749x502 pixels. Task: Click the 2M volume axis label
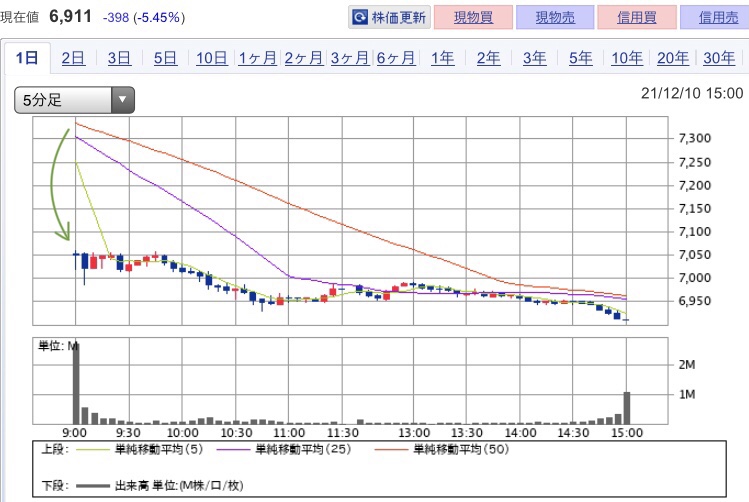point(687,365)
